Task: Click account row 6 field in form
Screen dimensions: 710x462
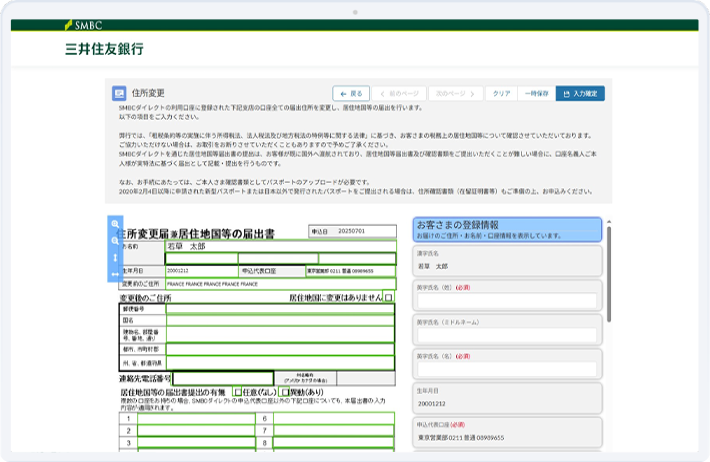Action: click(334, 419)
